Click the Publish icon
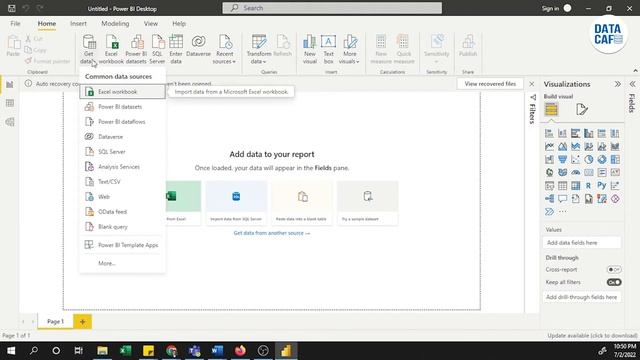The width and height of the screenshot is (640, 360). point(468,46)
